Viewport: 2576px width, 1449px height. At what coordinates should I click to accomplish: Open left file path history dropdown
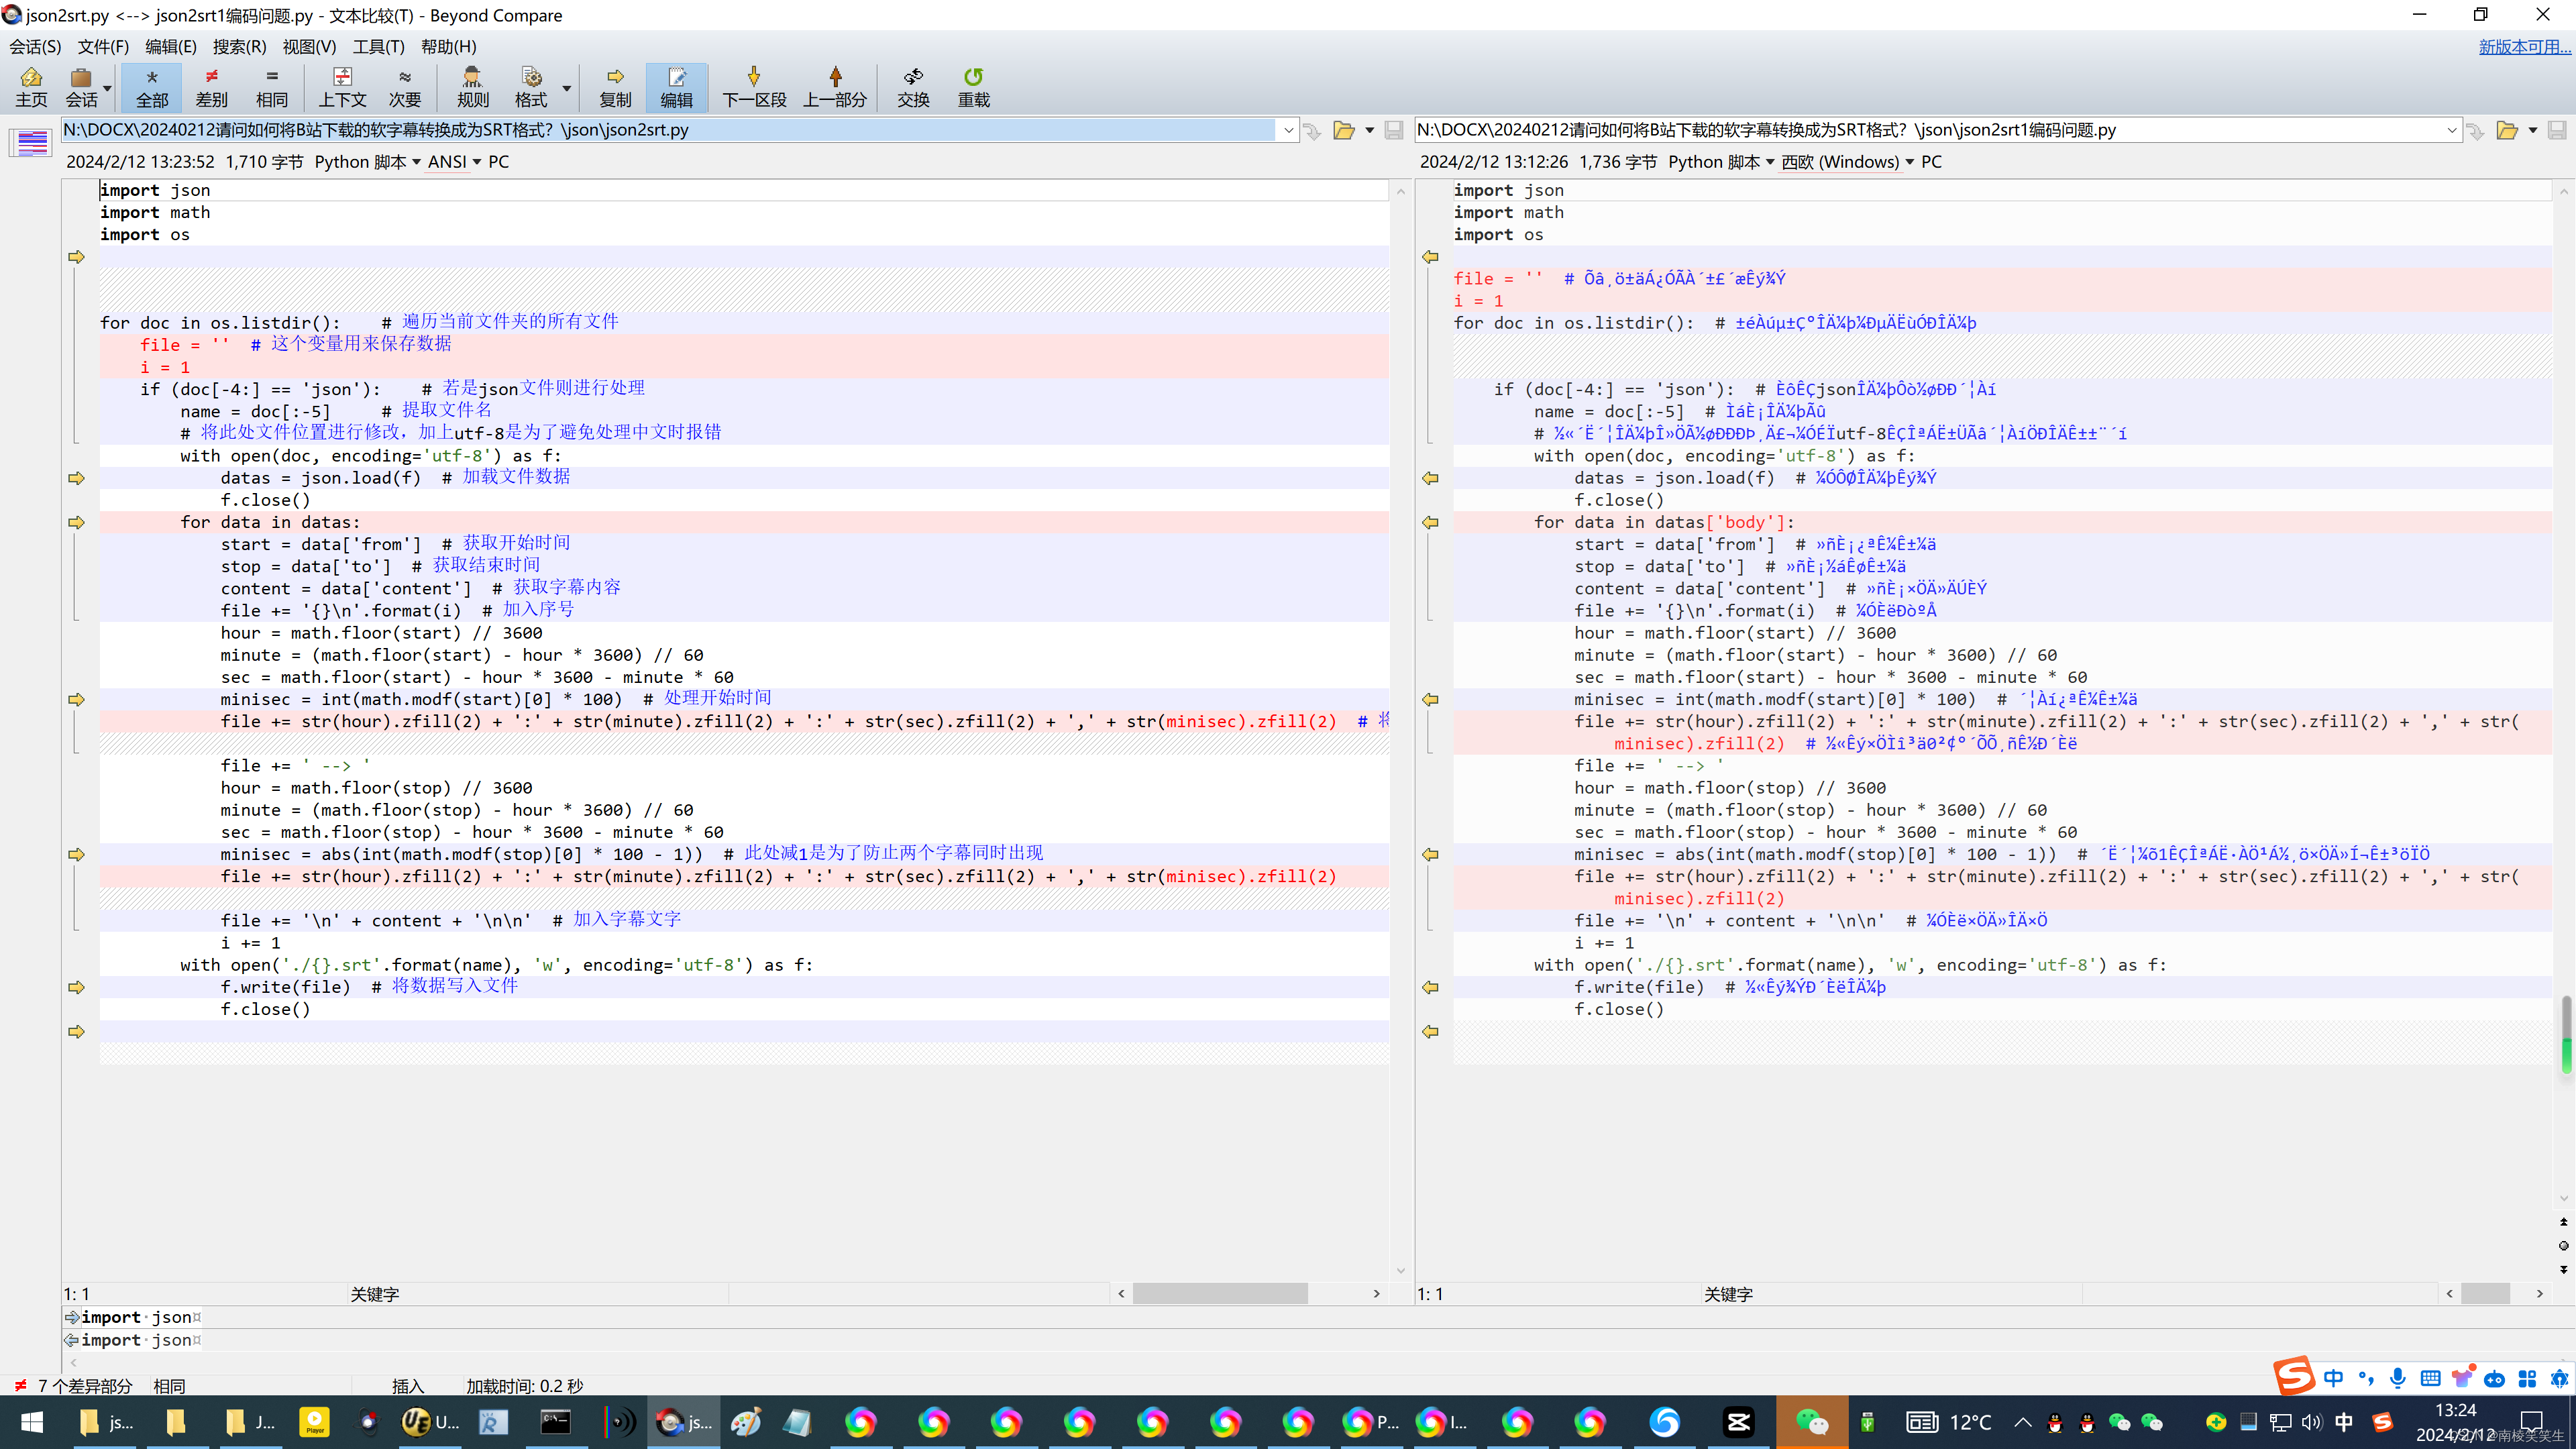1288,130
